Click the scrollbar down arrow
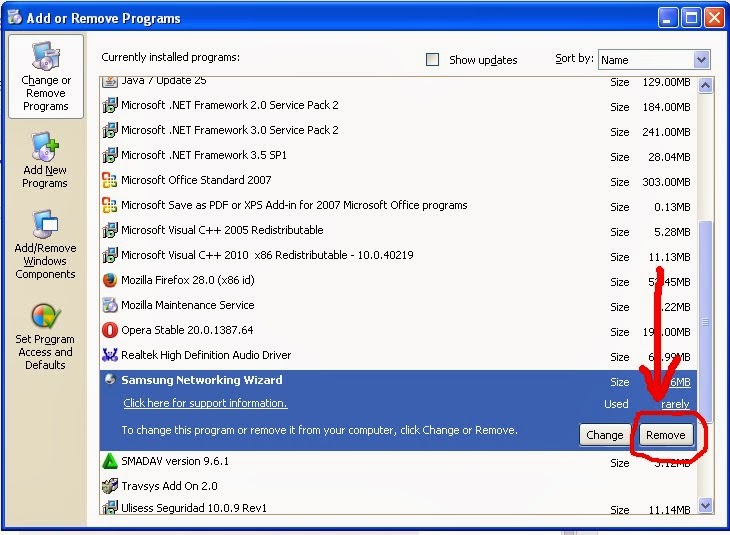This screenshot has width=730, height=535. tap(705, 505)
